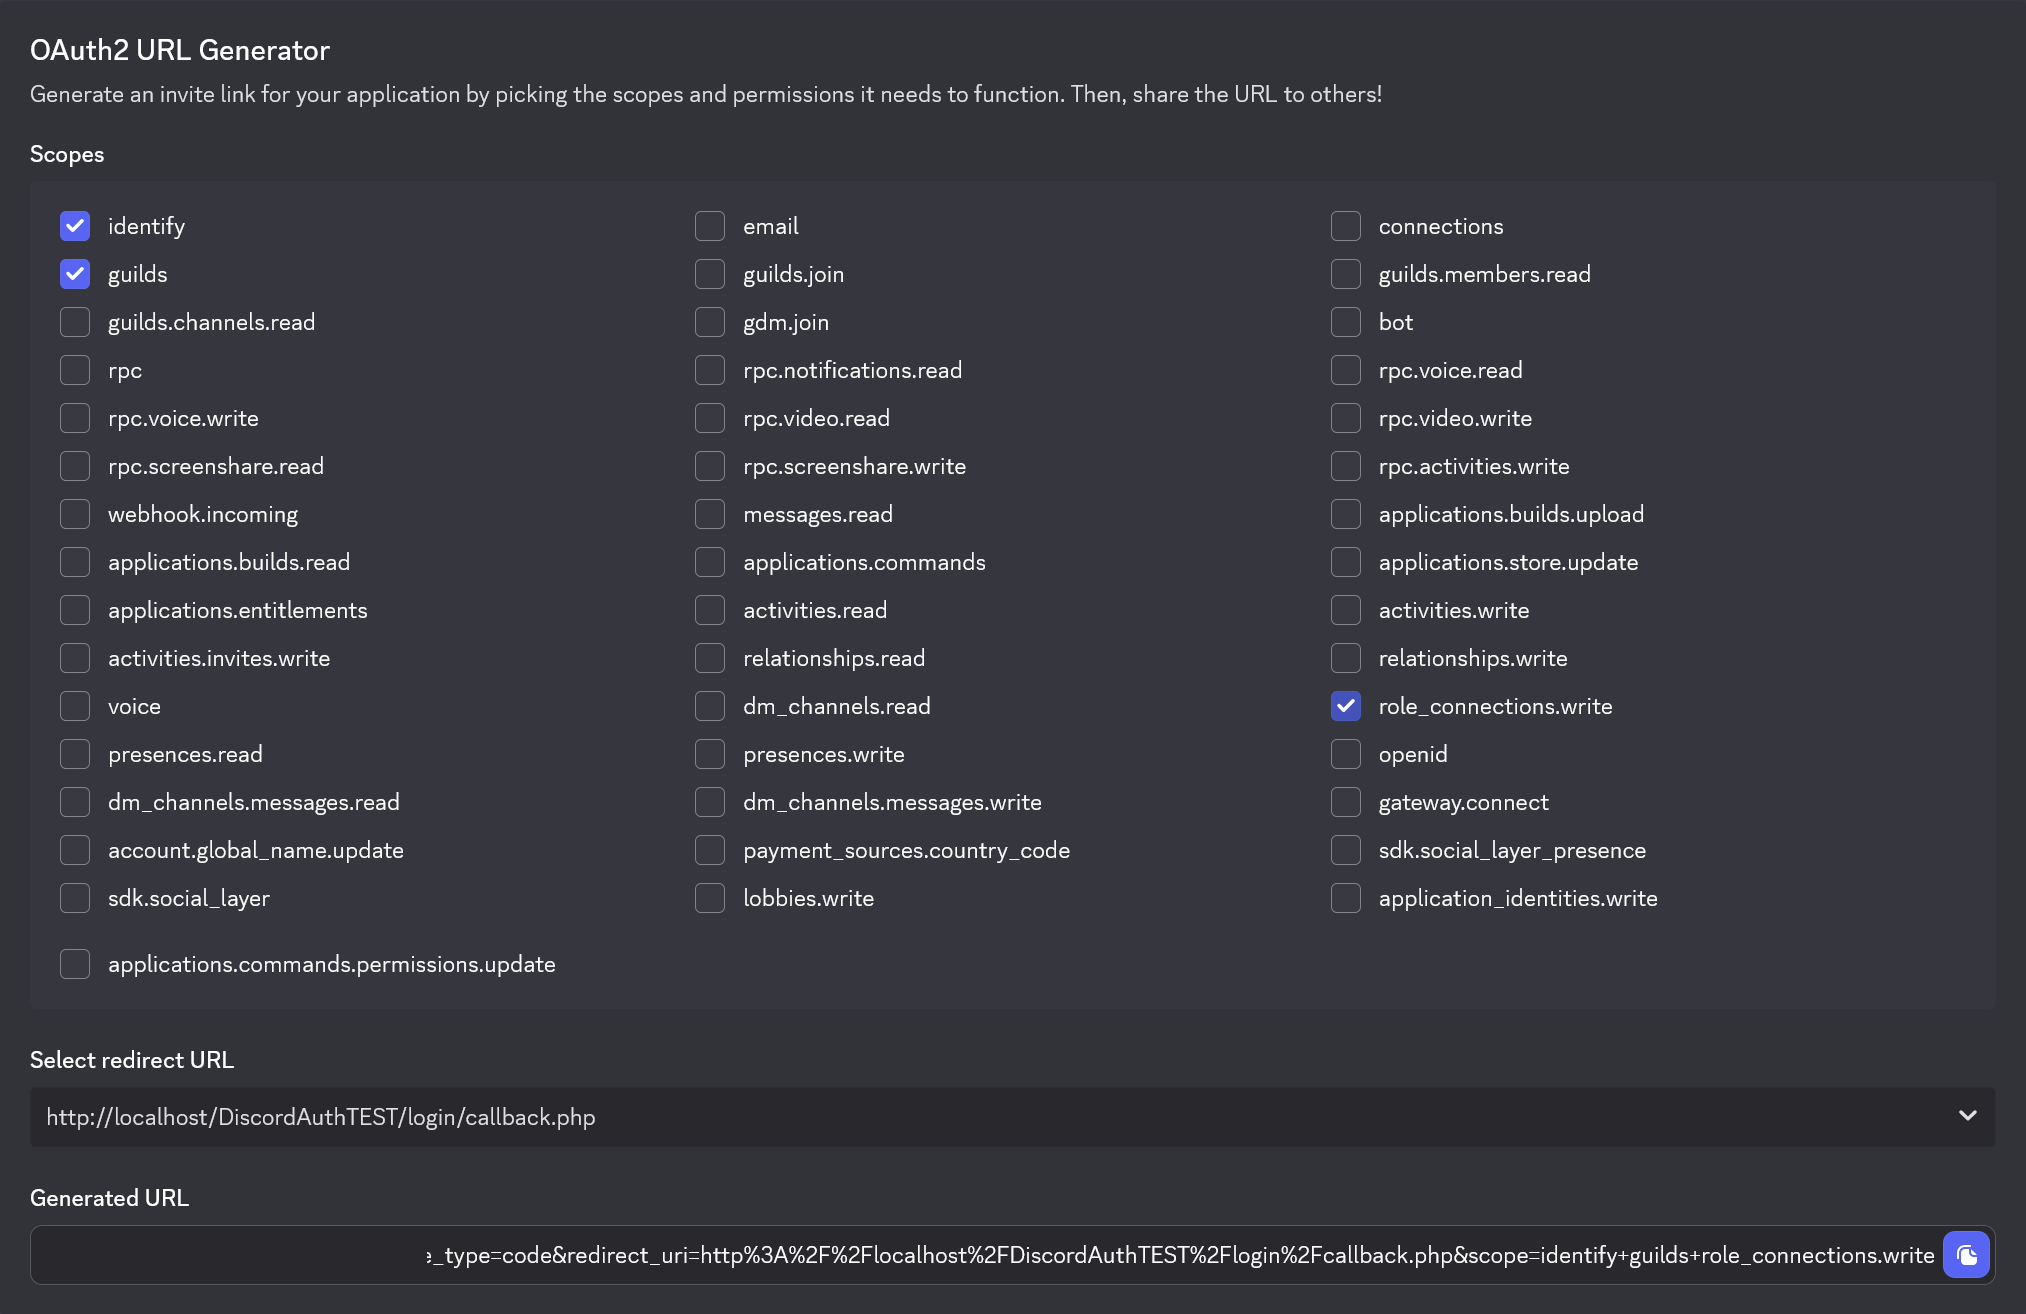Toggle the messages.read scope on

[710, 514]
